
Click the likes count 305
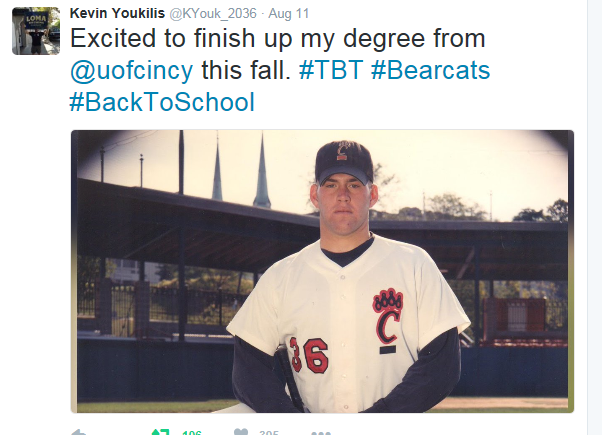pos(269,432)
